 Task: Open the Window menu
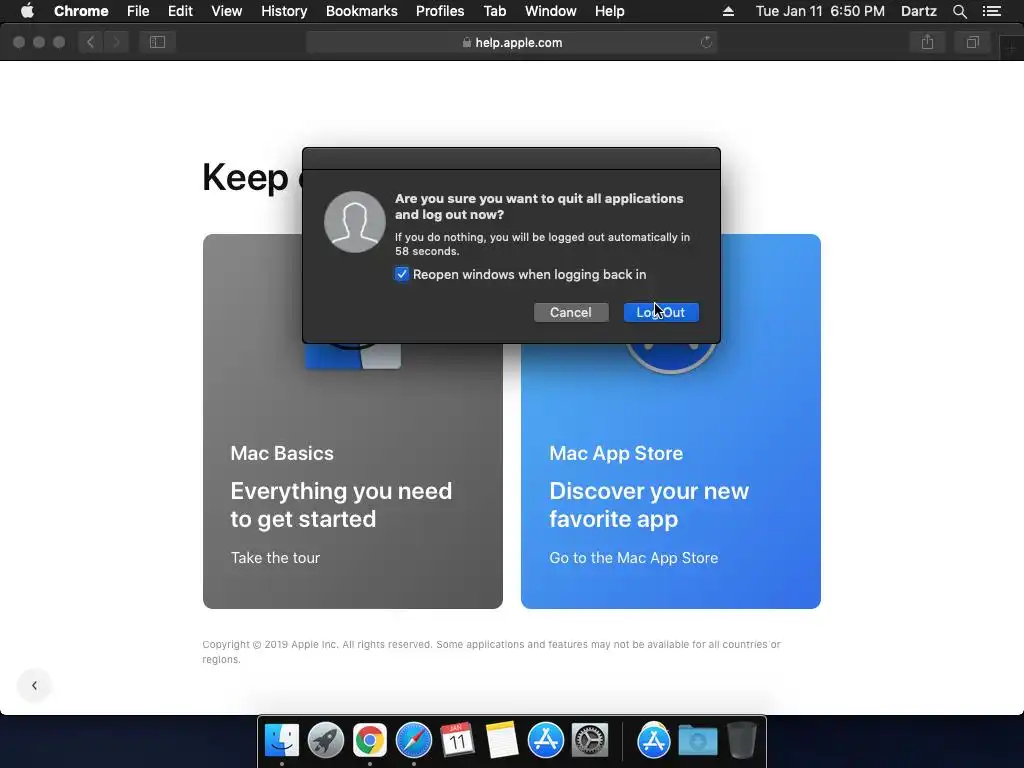[551, 11]
